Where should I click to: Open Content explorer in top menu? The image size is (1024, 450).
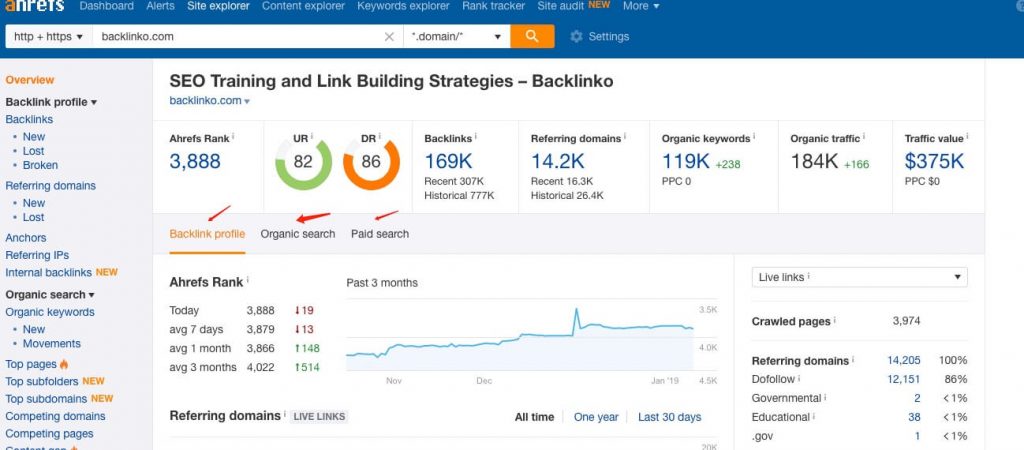pyautogui.click(x=303, y=6)
